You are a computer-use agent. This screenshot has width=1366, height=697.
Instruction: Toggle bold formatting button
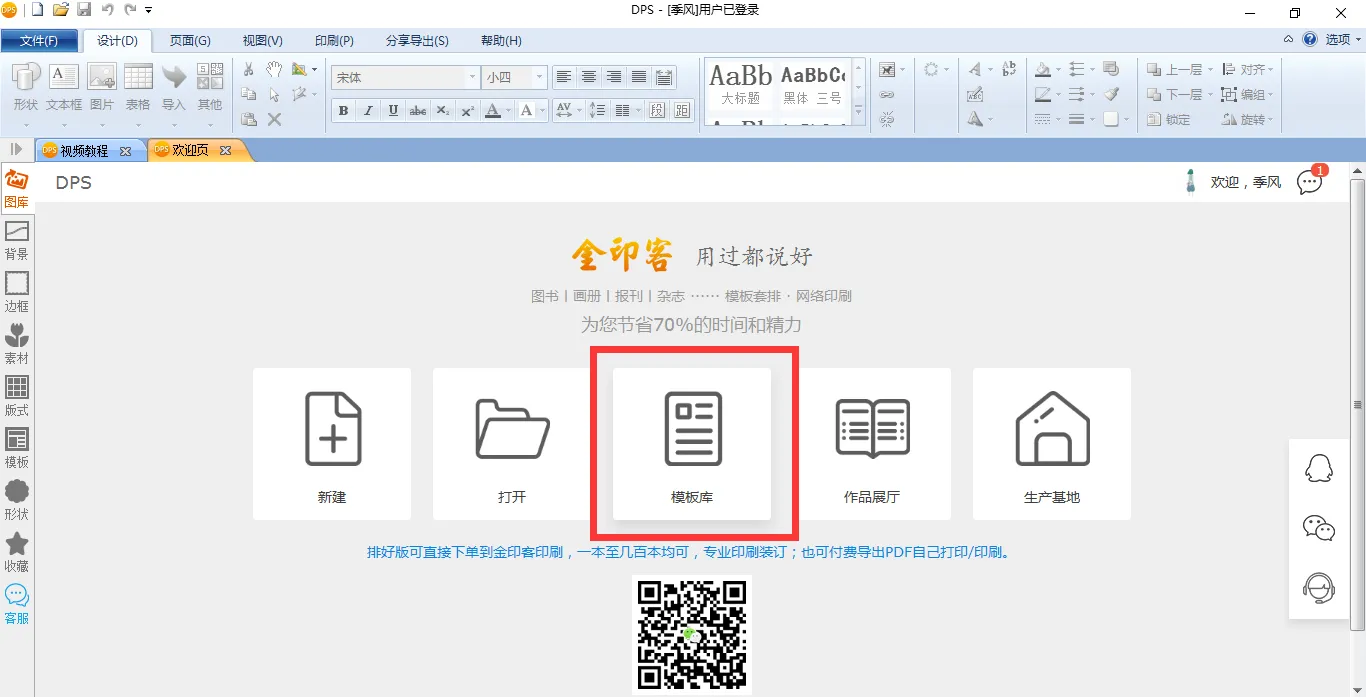tap(343, 111)
